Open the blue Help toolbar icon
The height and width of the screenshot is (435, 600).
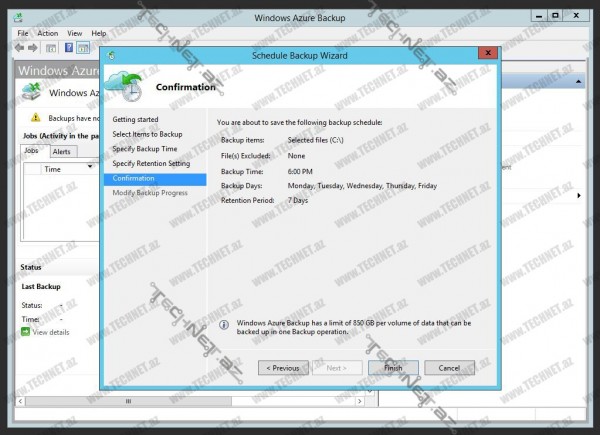69,47
